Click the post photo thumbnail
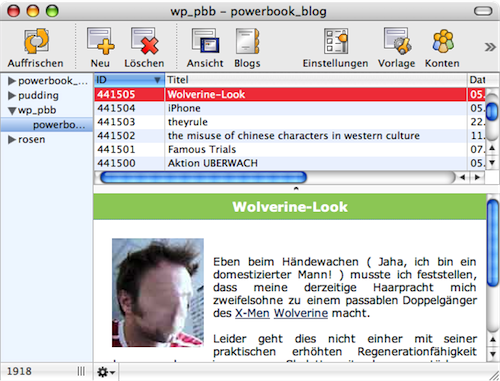This screenshot has height=381, width=500. [158, 292]
